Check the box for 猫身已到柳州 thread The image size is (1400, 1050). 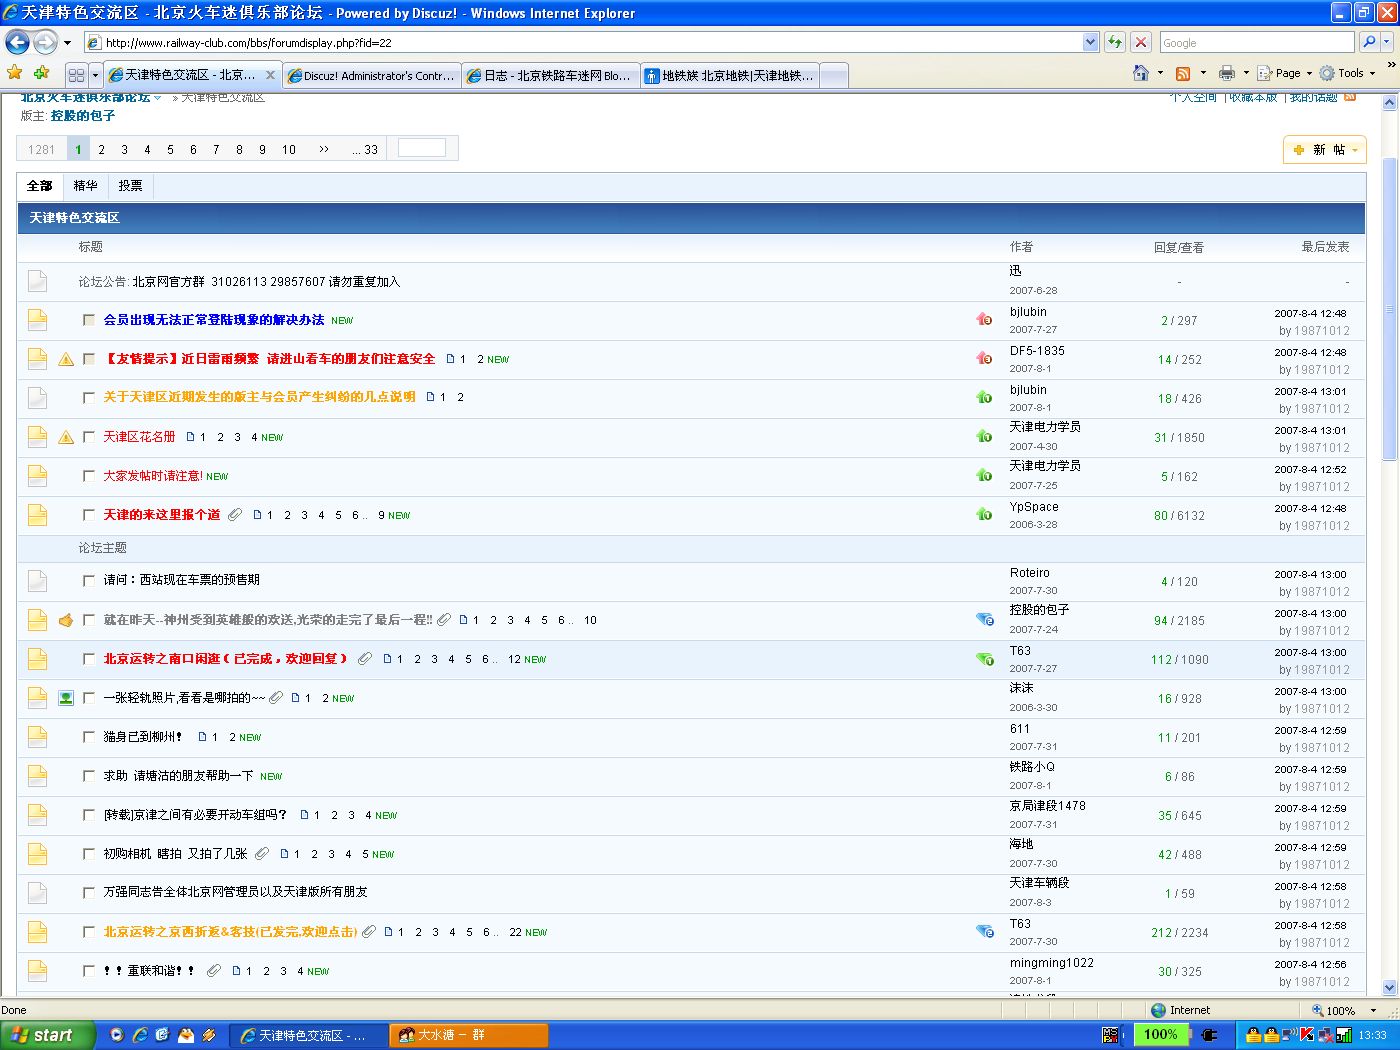coord(89,737)
